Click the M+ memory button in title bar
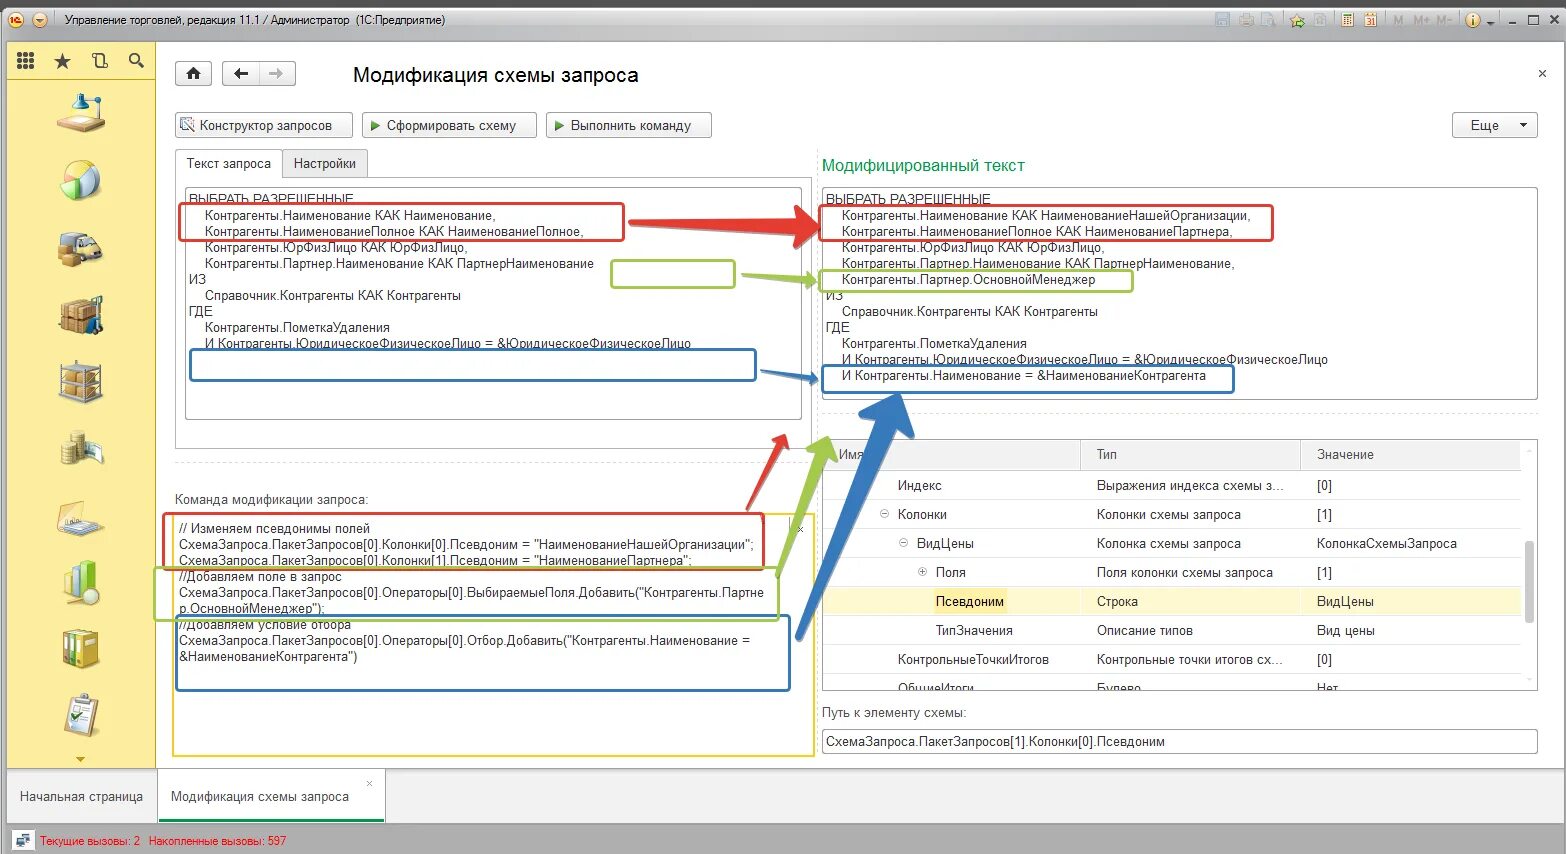The width and height of the screenshot is (1566, 854). (1421, 20)
